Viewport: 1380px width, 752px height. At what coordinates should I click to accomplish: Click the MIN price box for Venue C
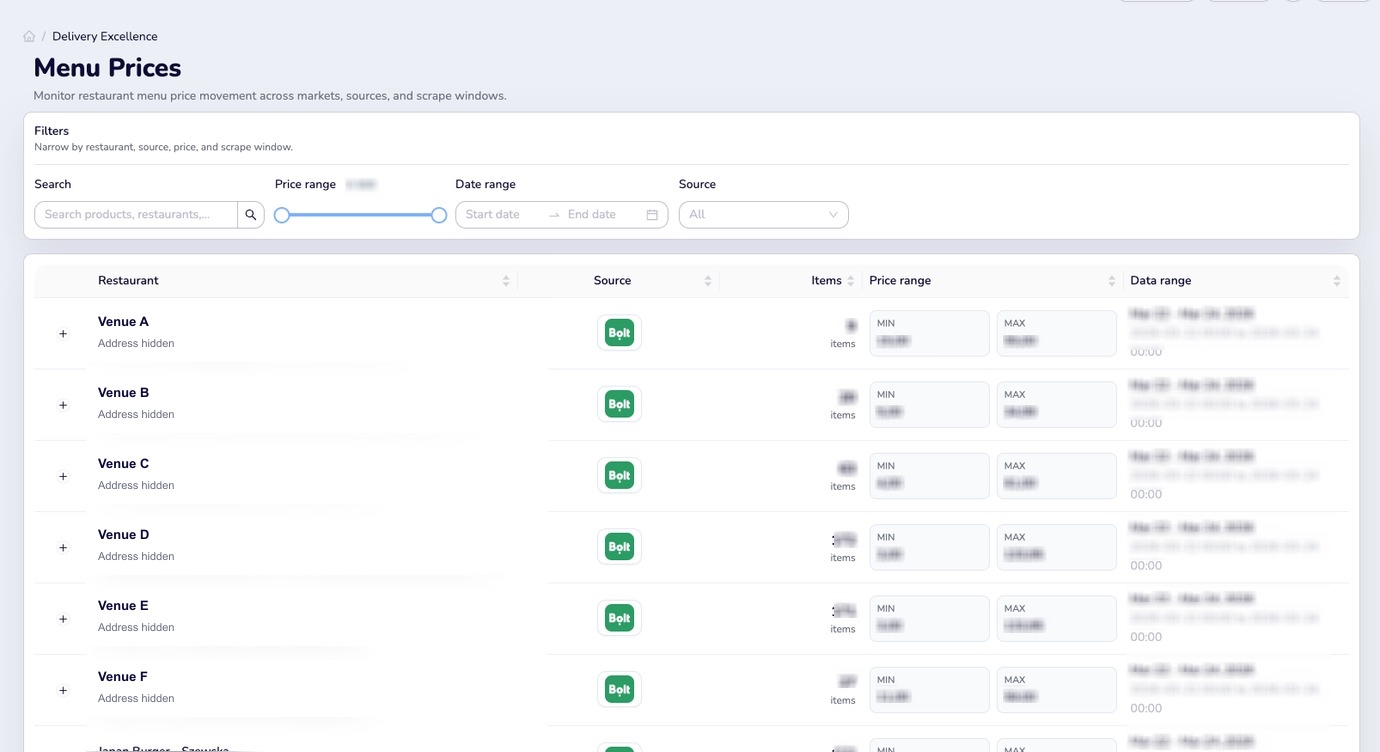pyautogui.click(x=929, y=476)
